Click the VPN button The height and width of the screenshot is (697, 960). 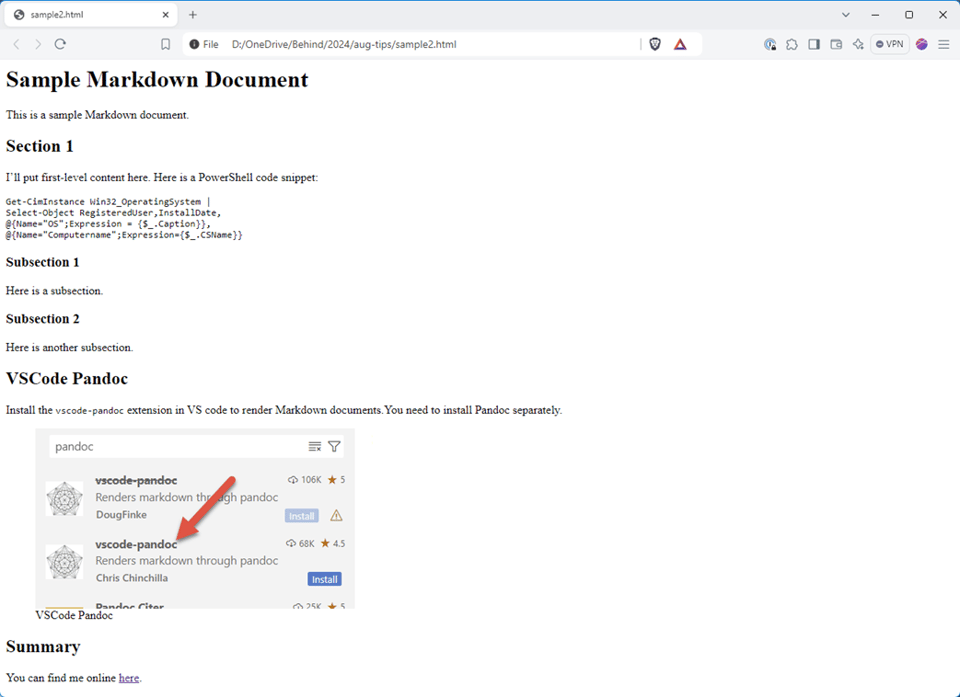pos(889,44)
